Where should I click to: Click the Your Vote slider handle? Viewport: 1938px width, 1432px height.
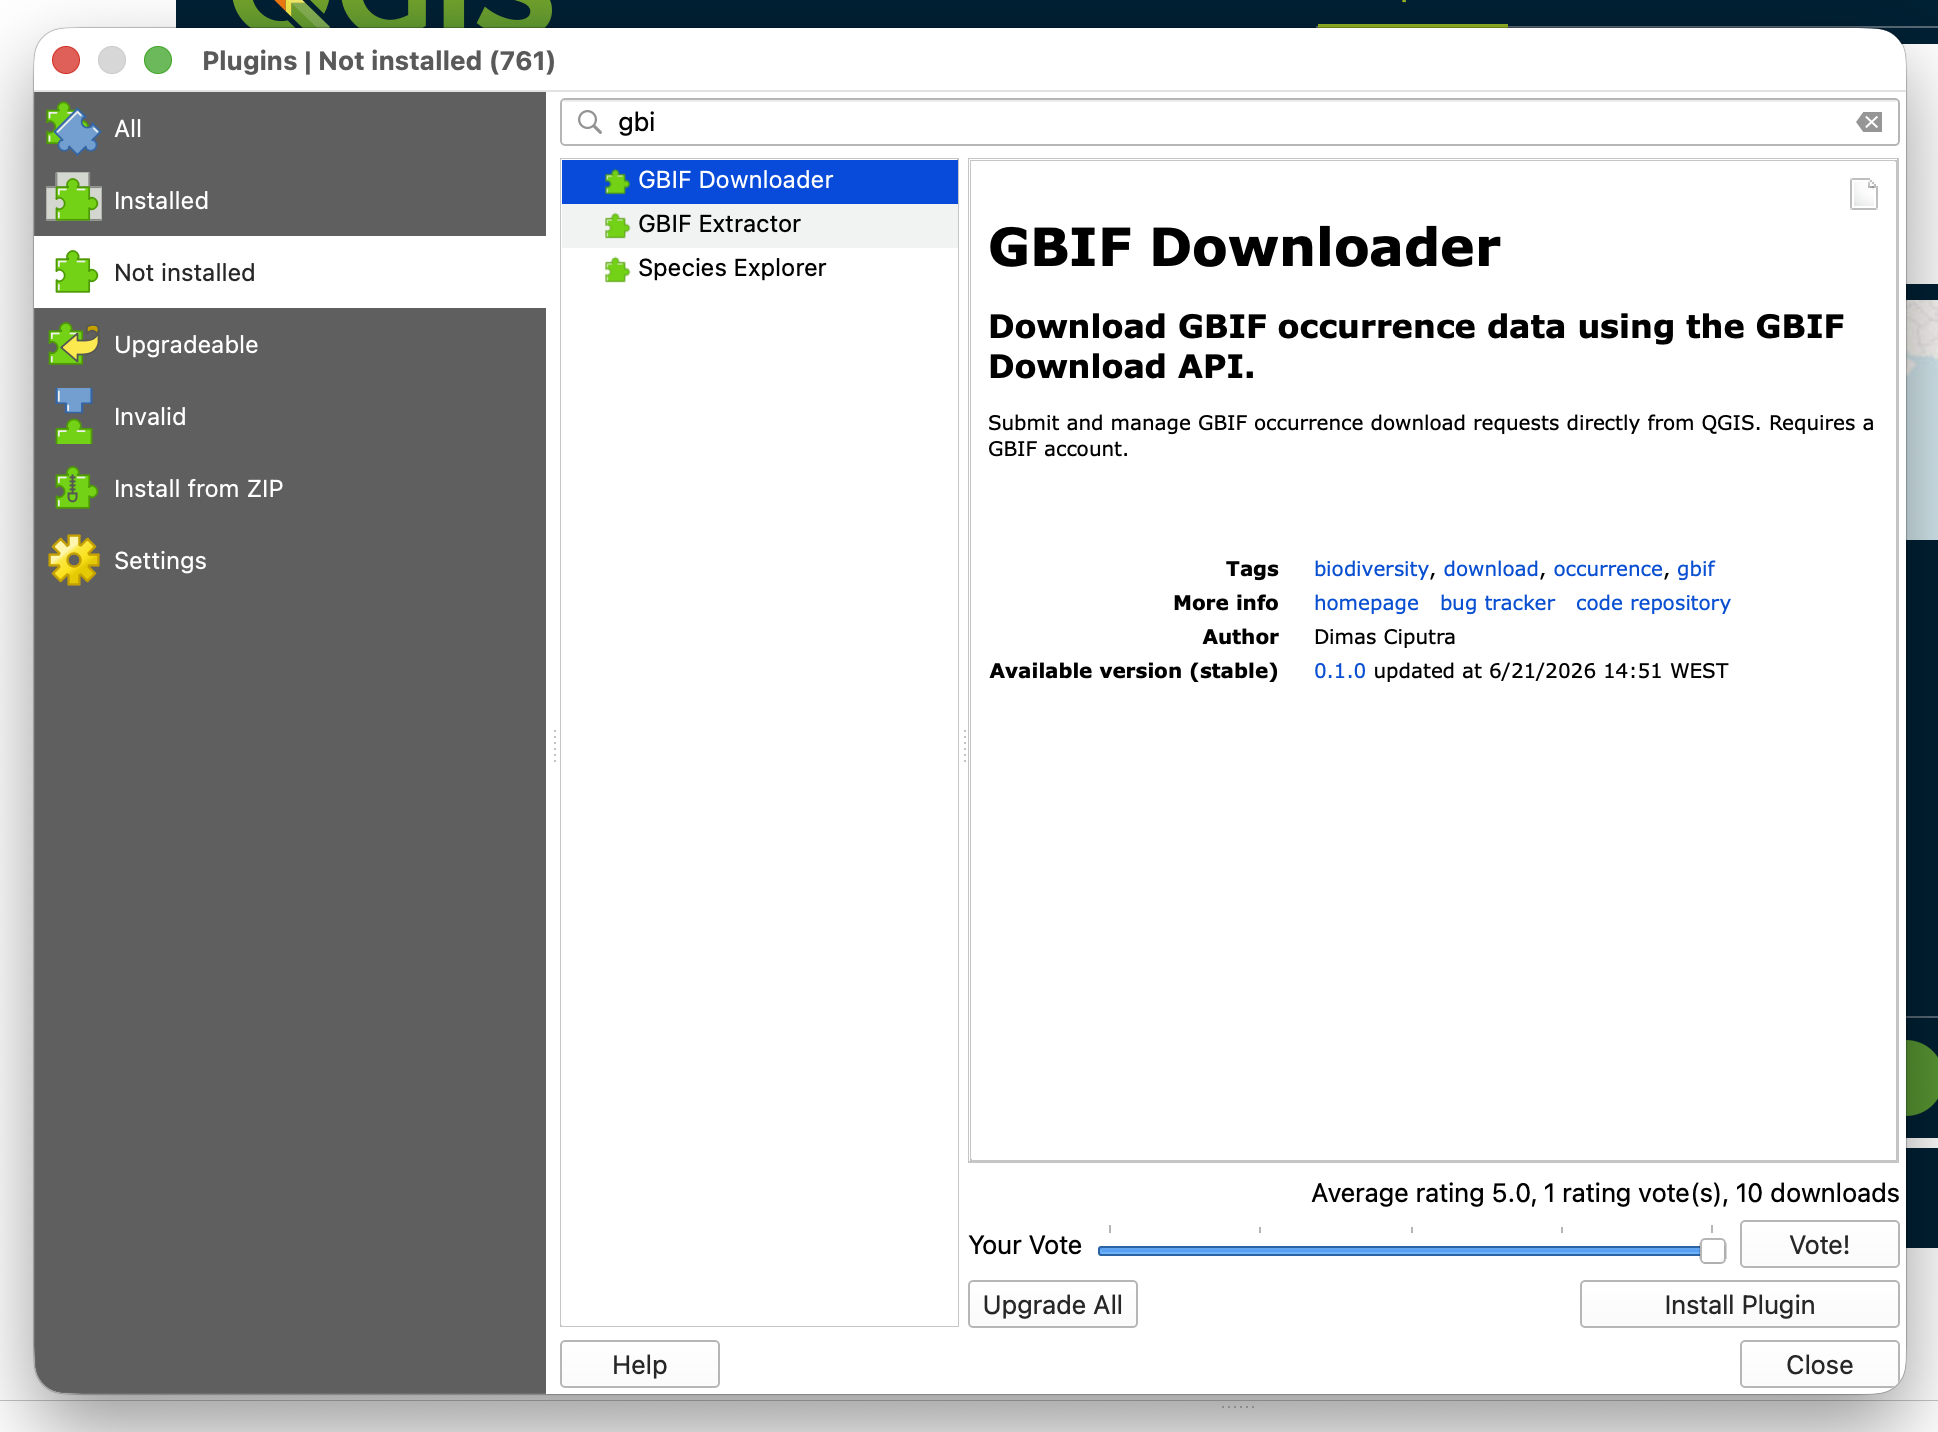[x=1712, y=1250]
